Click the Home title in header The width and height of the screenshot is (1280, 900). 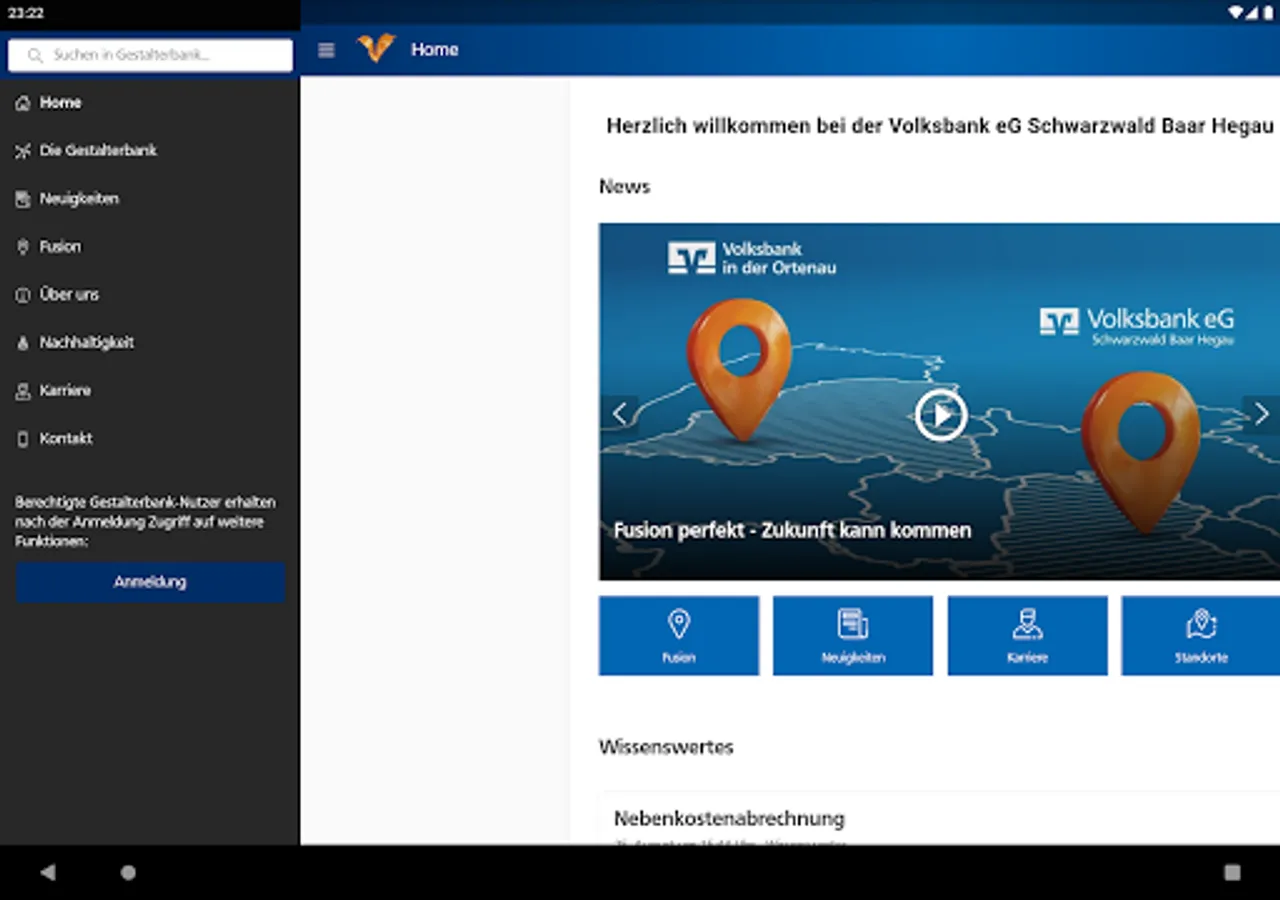tap(435, 50)
